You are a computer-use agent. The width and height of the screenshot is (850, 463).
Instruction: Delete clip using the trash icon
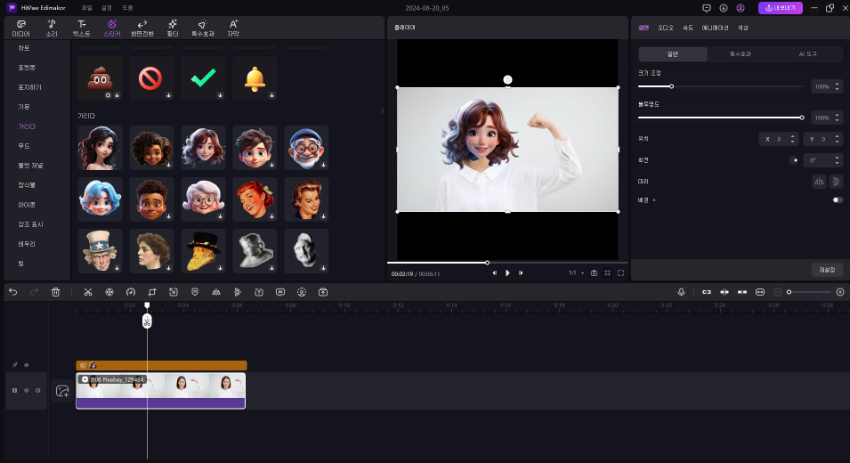[x=56, y=292]
